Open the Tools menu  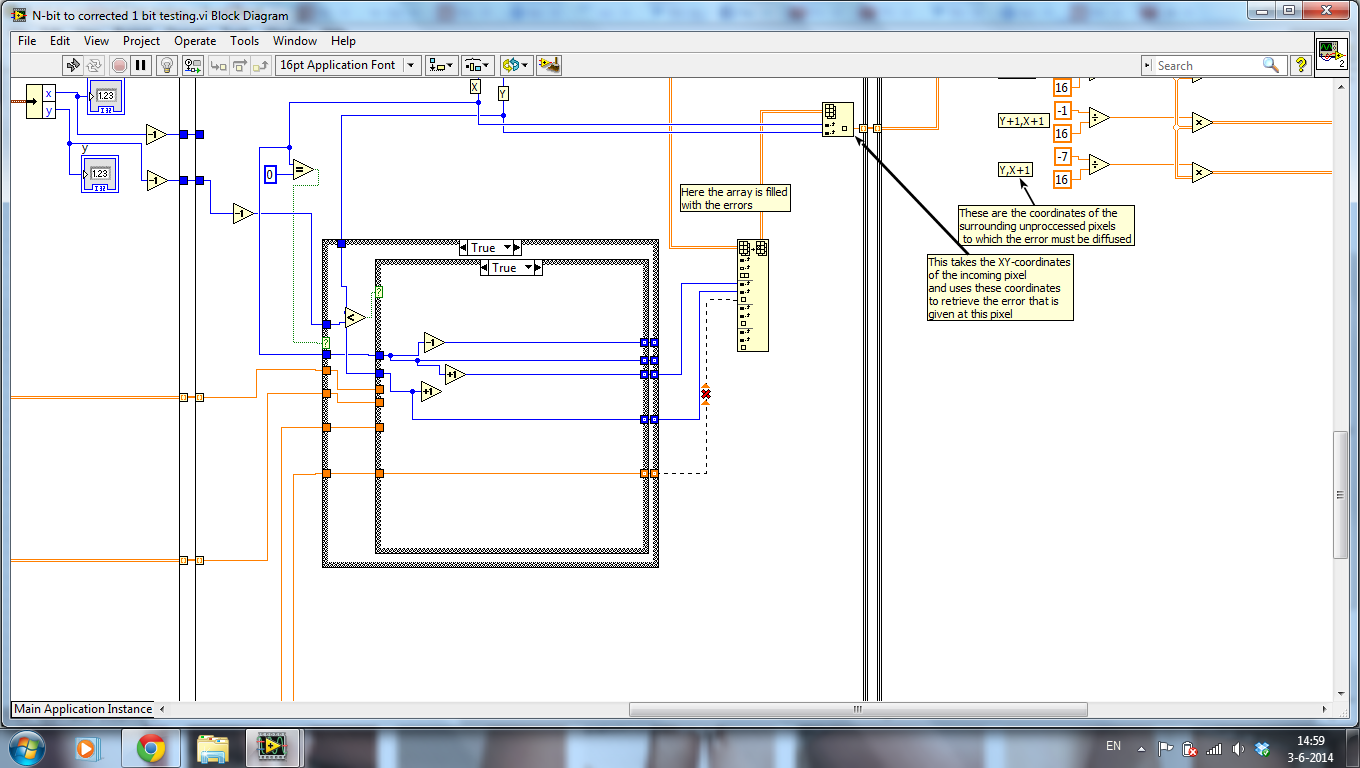(244, 41)
